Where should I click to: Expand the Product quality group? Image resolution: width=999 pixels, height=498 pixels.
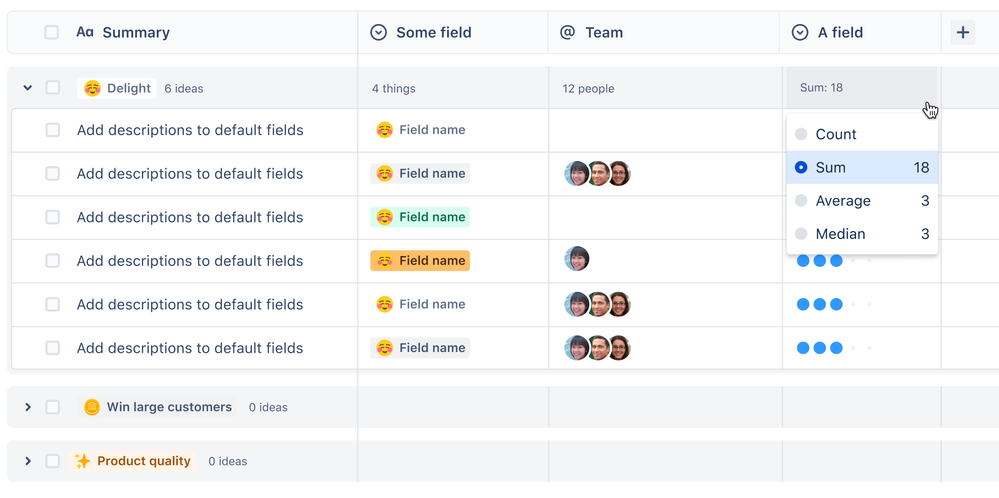[x=28, y=461]
